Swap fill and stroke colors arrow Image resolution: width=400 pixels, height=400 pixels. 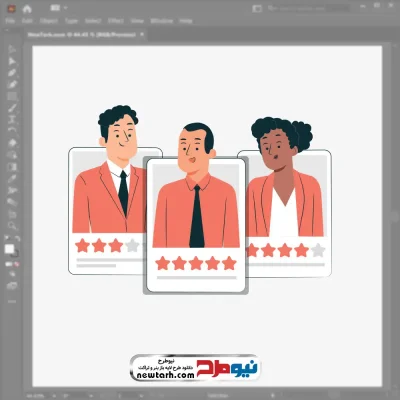17,239
